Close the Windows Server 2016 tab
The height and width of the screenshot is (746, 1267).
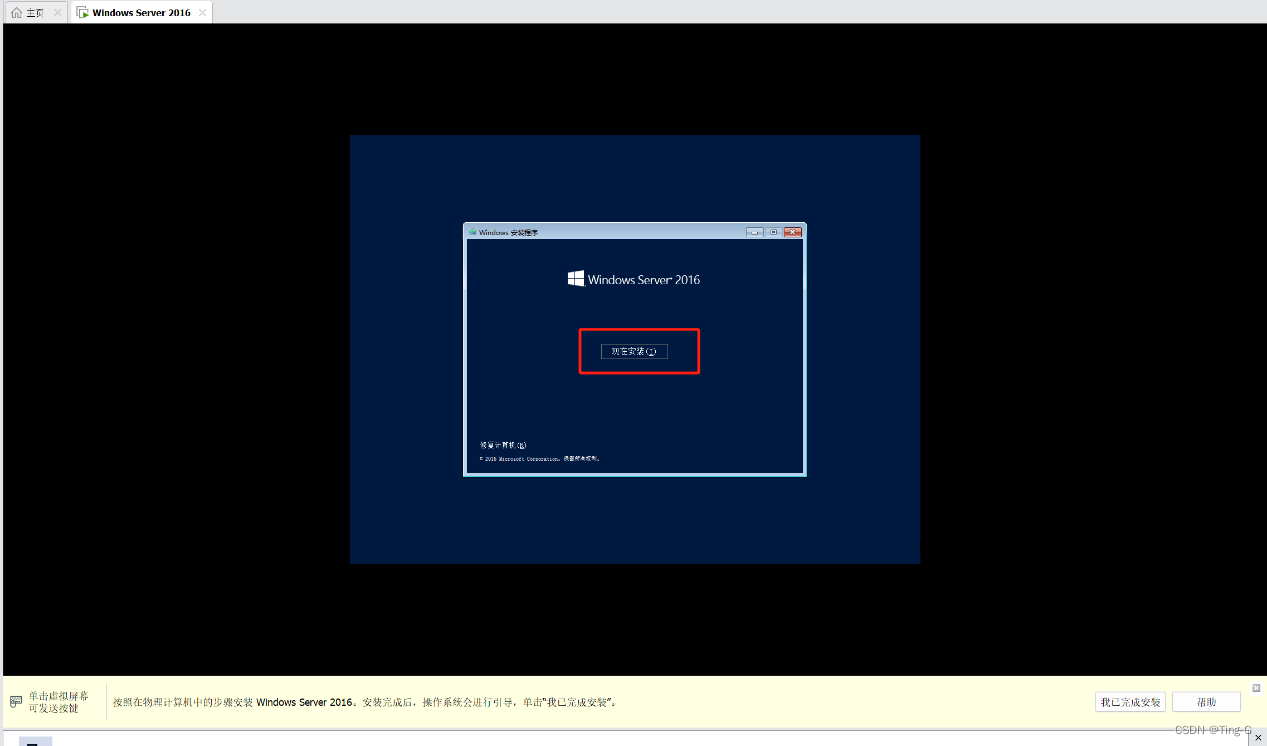pyautogui.click(x=203, y=13)
